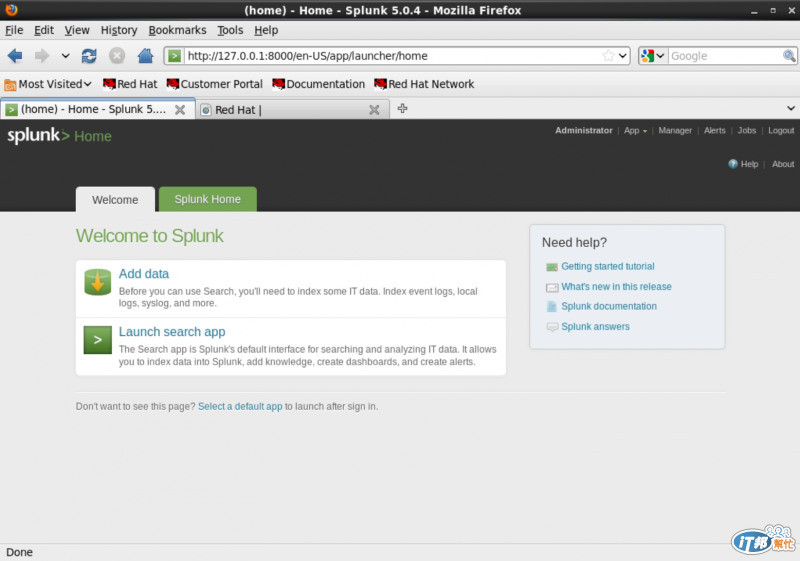Click the Help question mark icon

click(x=733, y=164)
